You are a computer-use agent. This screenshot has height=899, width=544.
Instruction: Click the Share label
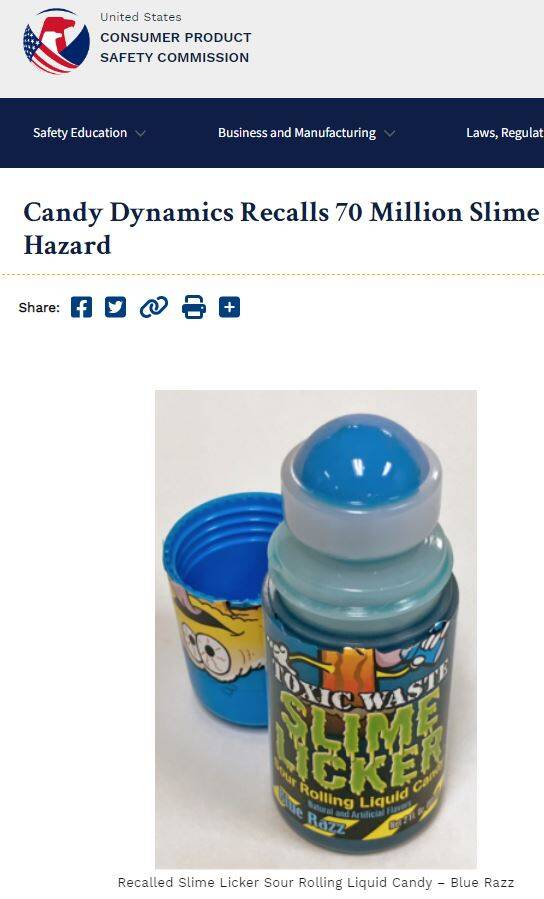click(39, 307)
